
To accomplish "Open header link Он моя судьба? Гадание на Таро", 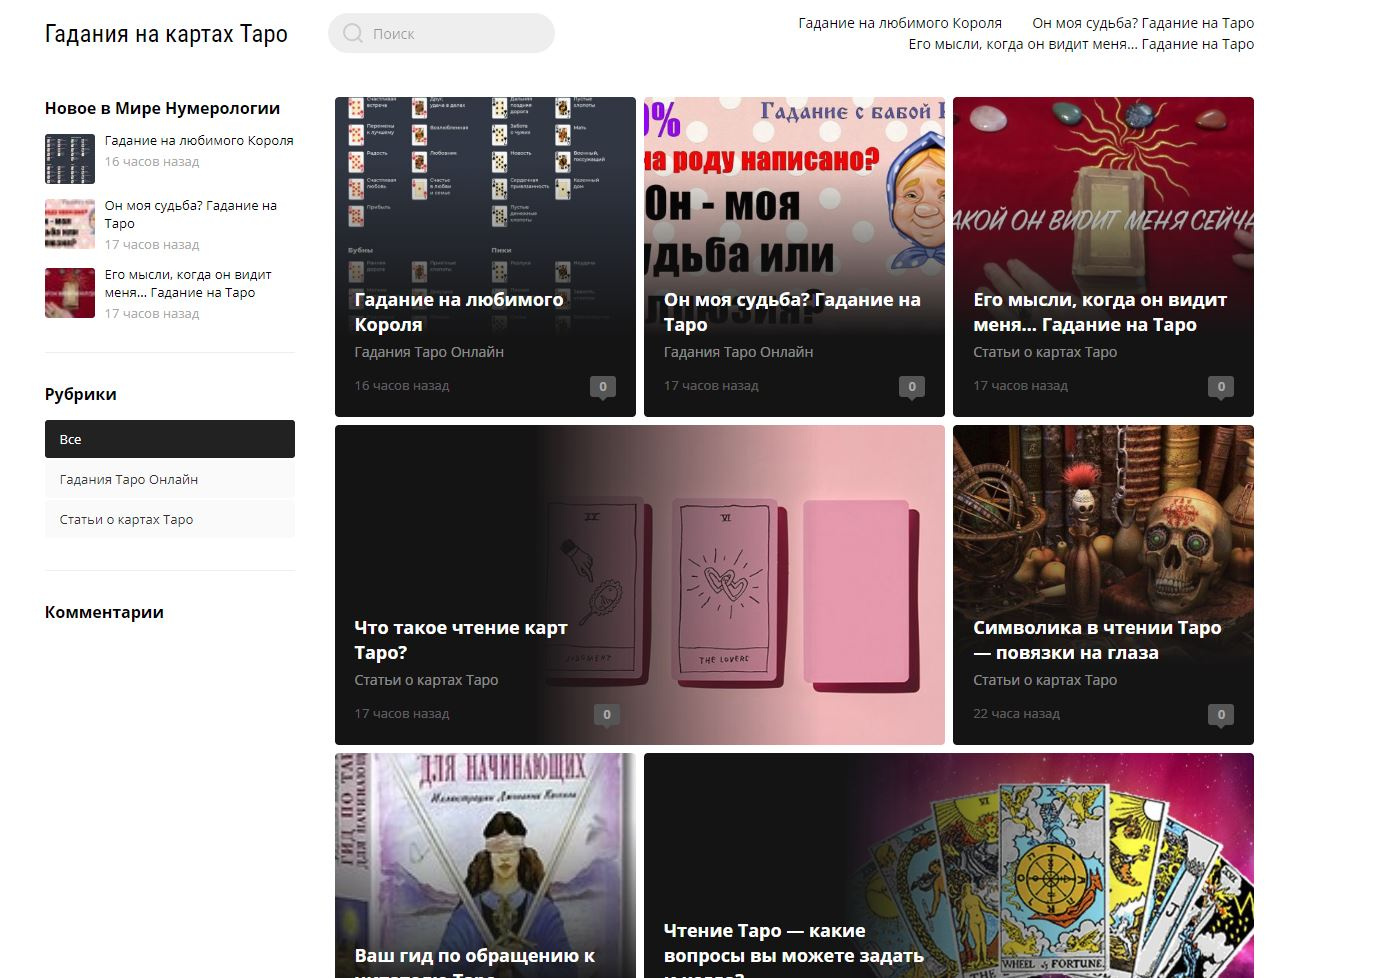I will 1143,23.
